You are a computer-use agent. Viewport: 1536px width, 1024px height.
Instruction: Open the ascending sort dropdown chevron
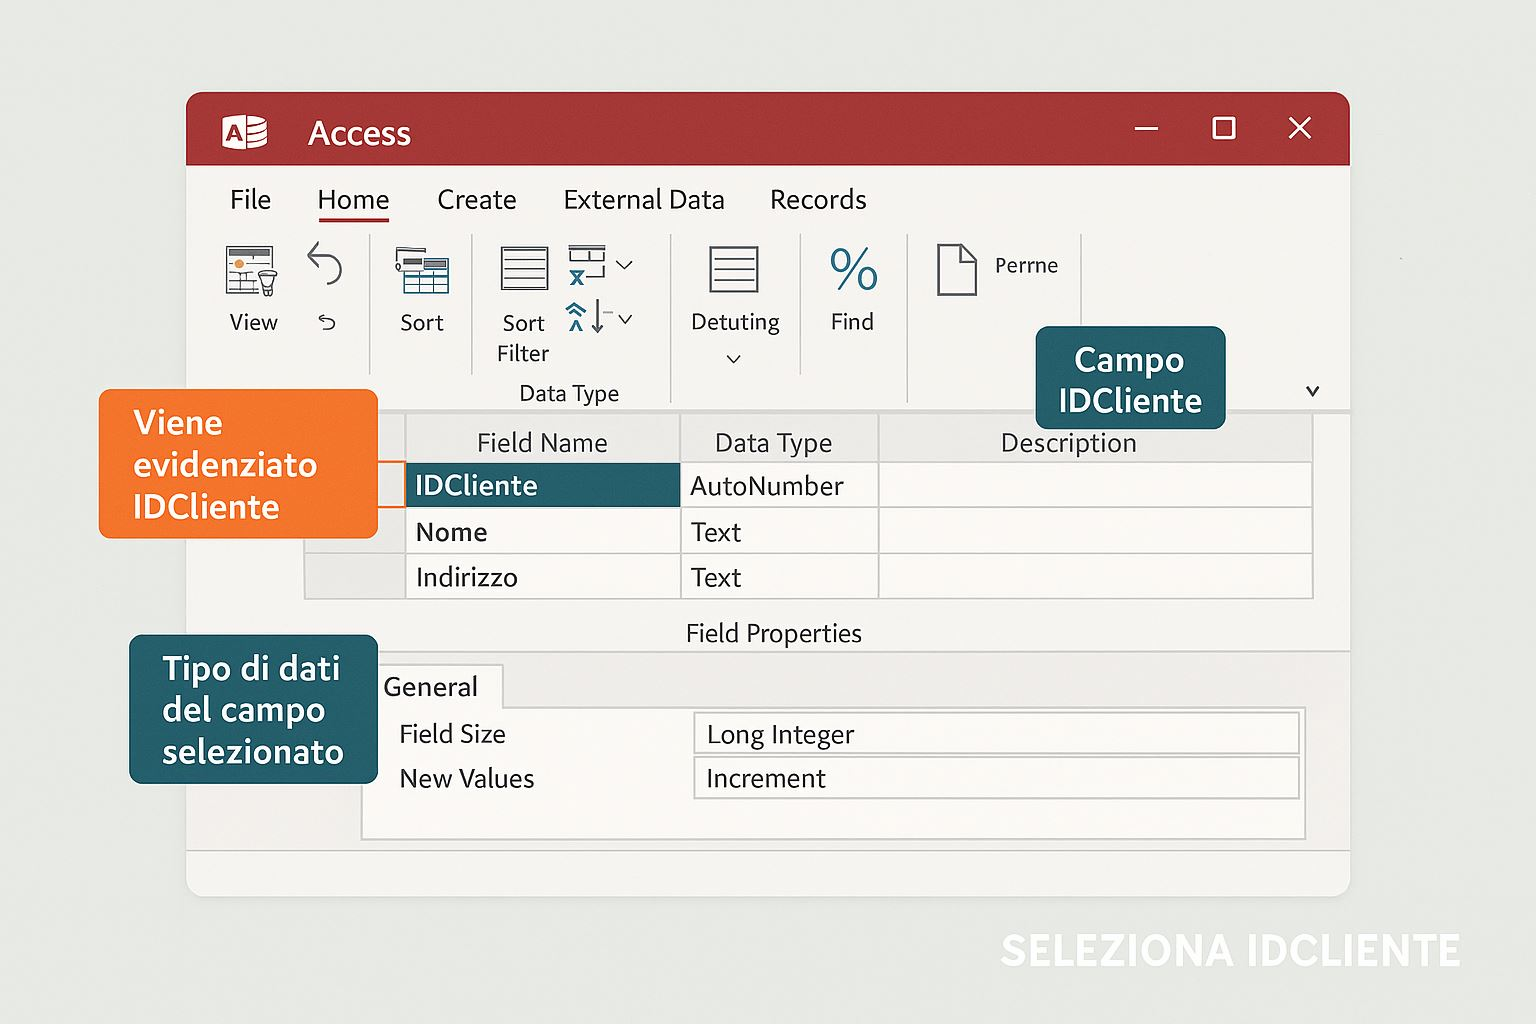[x=625, y=319]
